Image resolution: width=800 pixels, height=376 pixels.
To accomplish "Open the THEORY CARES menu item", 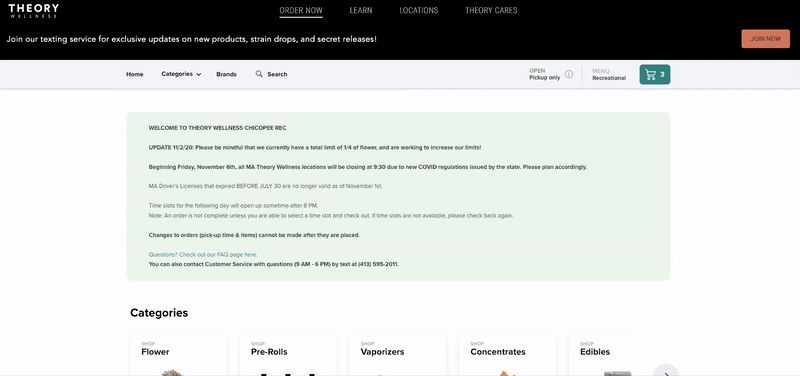I will click(491, 10).
